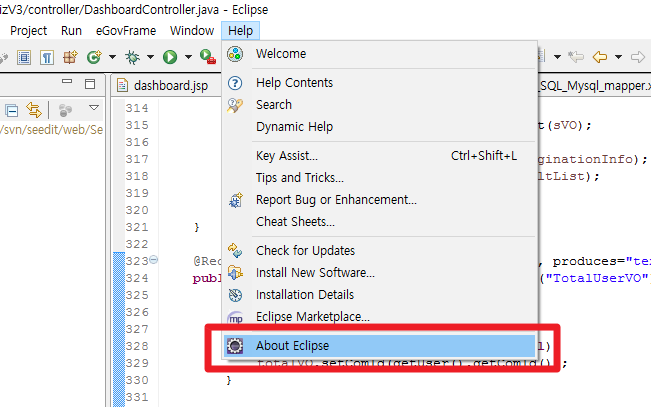Click the Install New Software icon
The width and height of the screenshot is (651, 407).
235,273
